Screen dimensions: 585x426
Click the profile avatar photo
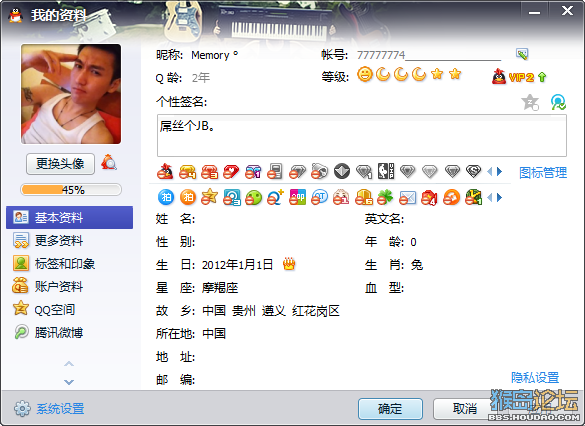[x=71, y=94]
